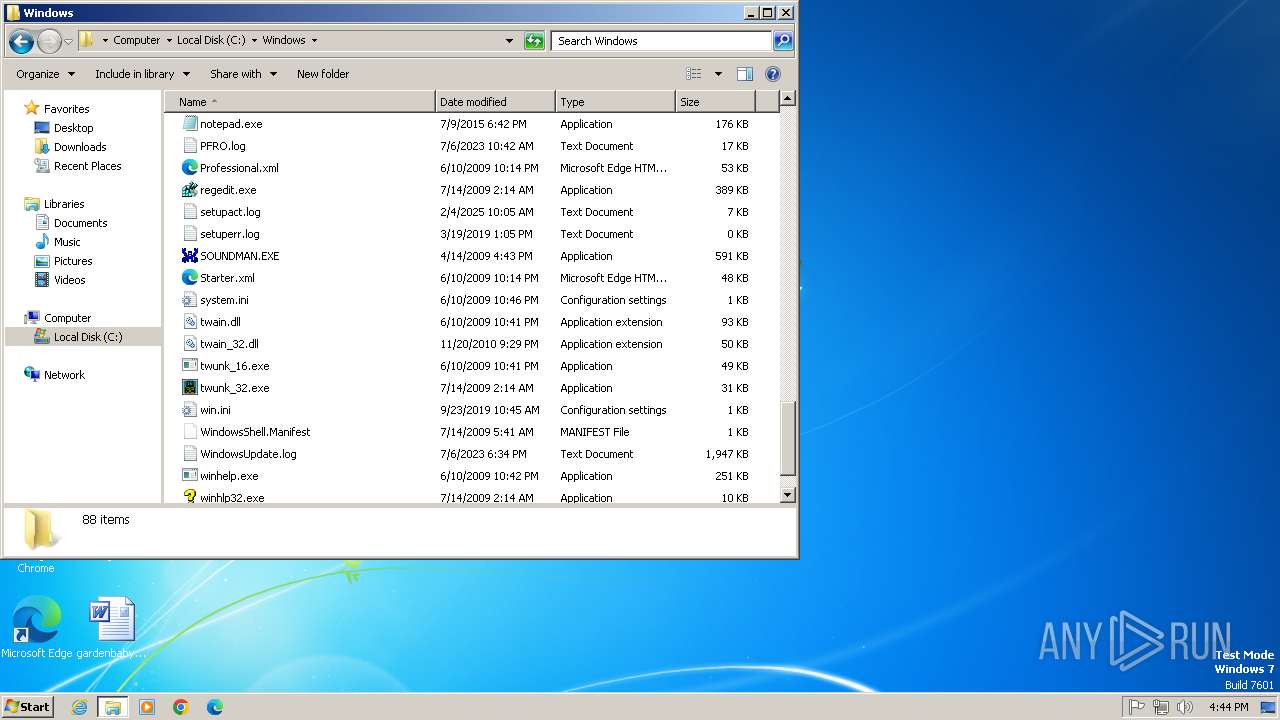1280x720 pixels.
Task: Click the Back navigation arrow button
Action: (x=21, y=41)
